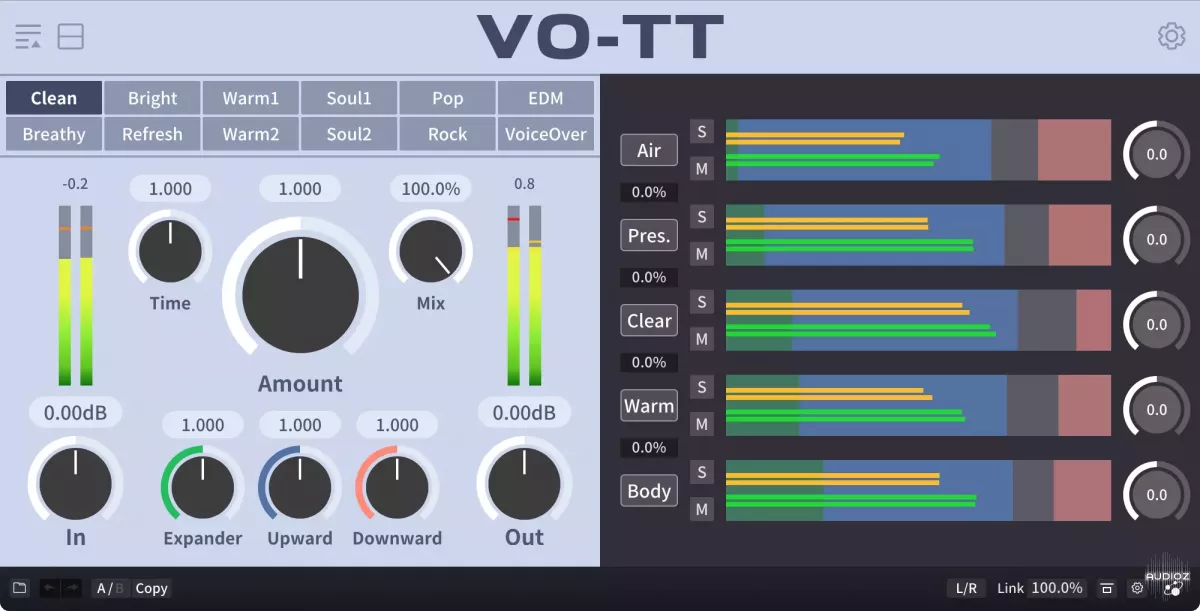Click the Amount value field above its knob
The height and width of the screenshot is (611, 1200).
point(300,189)
